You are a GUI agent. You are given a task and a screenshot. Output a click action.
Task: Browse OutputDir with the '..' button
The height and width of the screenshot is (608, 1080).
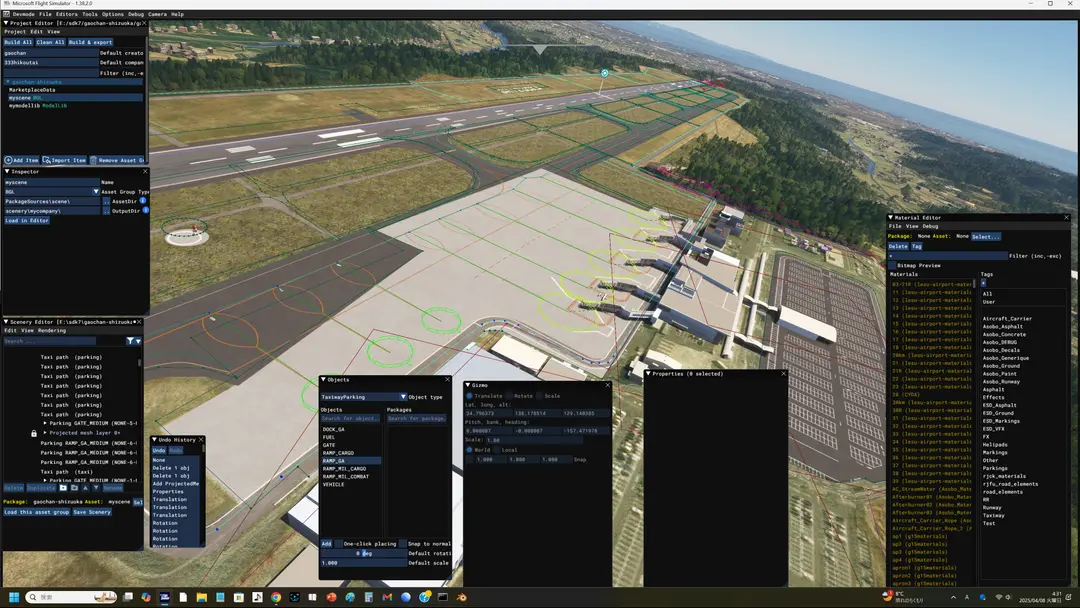point(107,211)
